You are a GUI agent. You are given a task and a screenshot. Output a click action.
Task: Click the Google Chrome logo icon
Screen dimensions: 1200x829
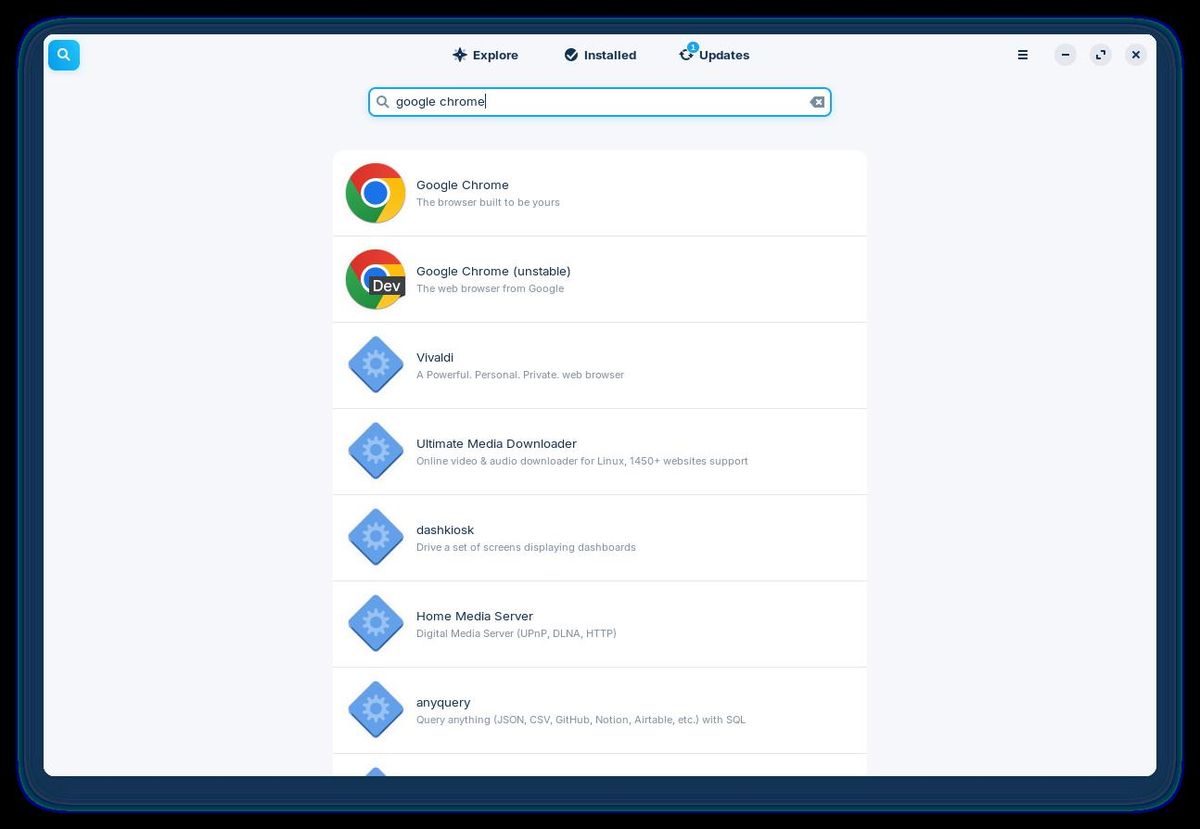[375, 193]
